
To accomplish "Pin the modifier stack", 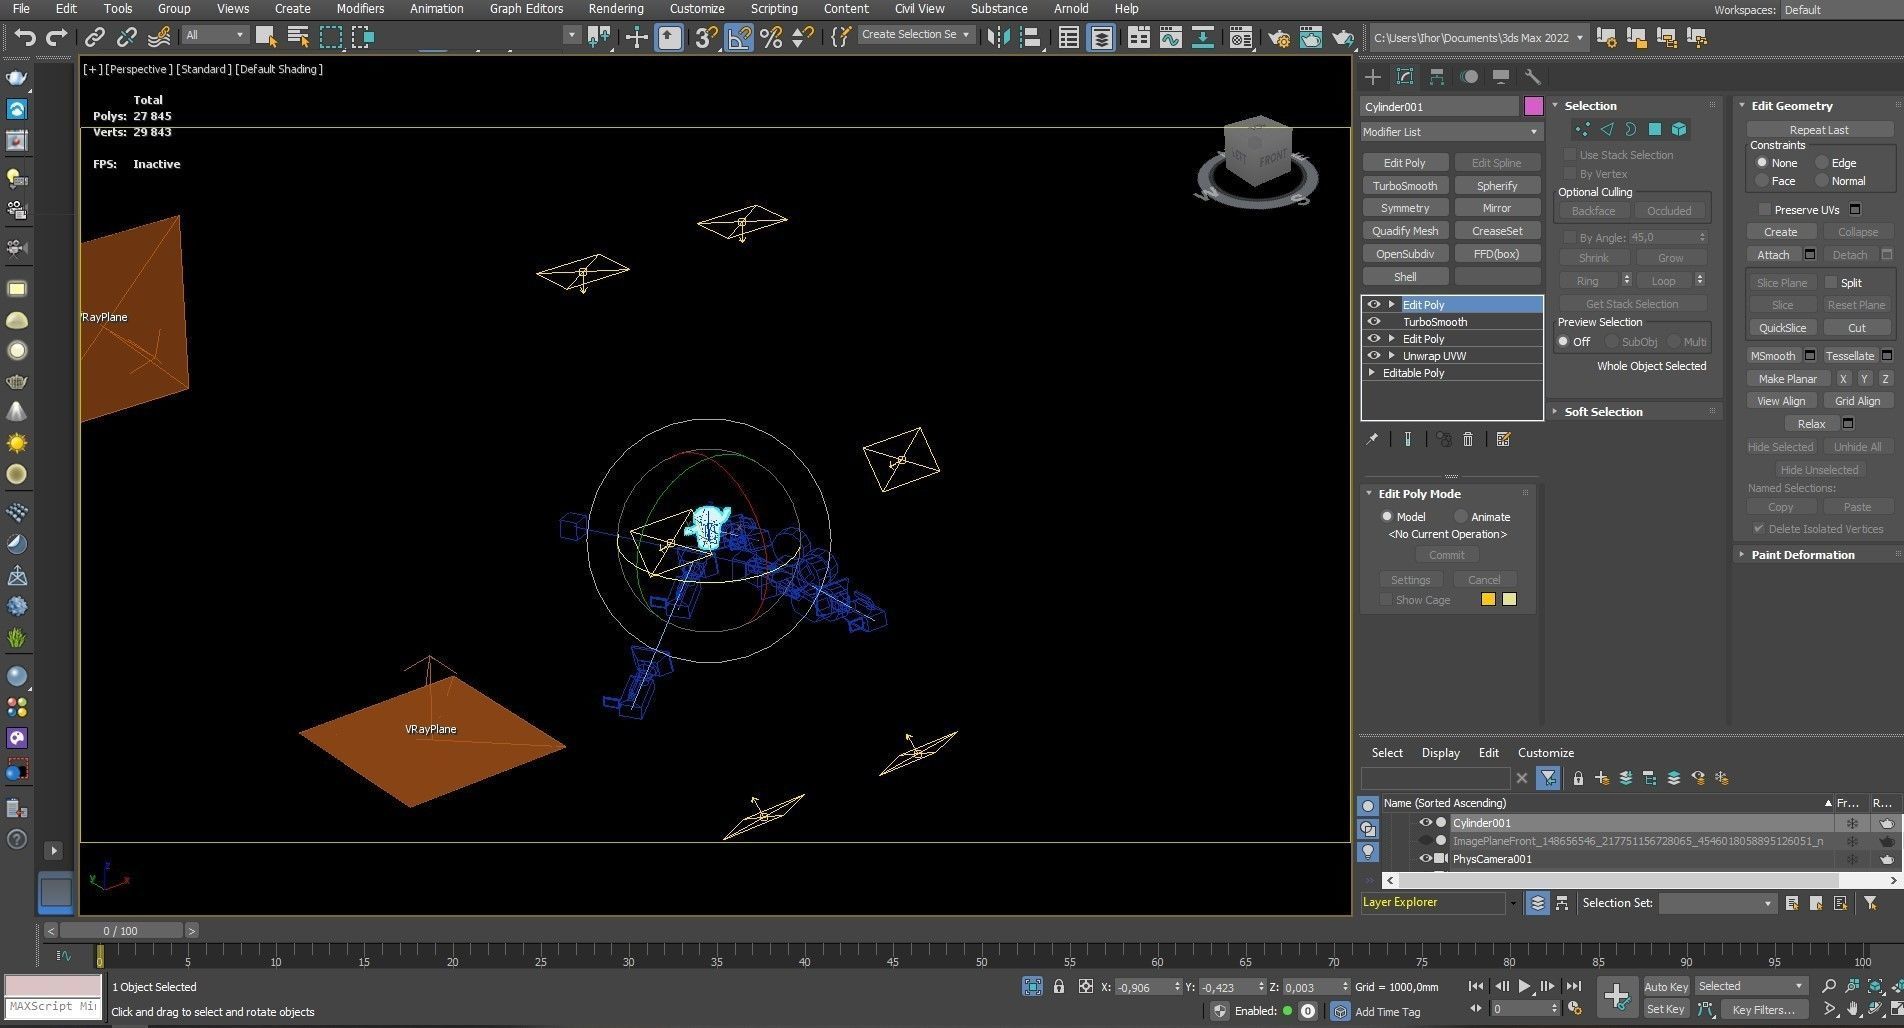I will (1372, 439).
